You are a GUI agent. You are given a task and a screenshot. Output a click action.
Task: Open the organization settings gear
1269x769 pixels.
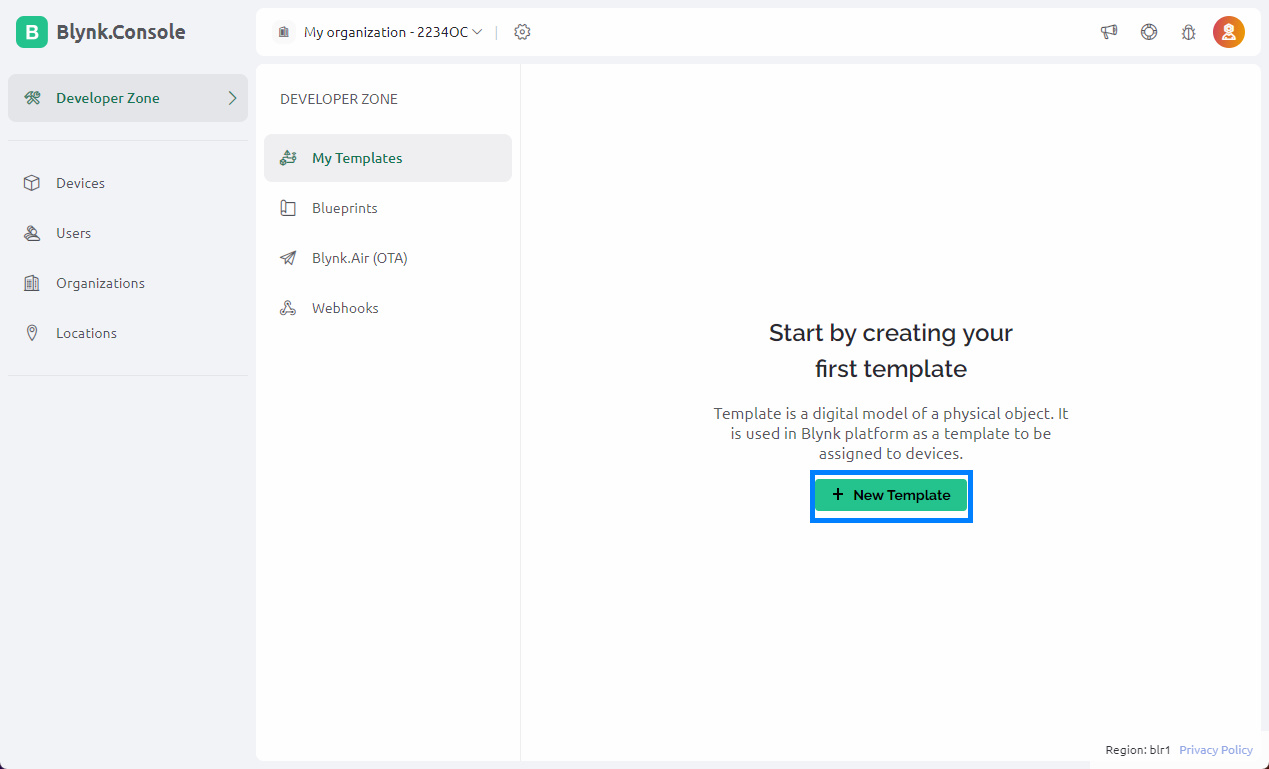point(522,32)
